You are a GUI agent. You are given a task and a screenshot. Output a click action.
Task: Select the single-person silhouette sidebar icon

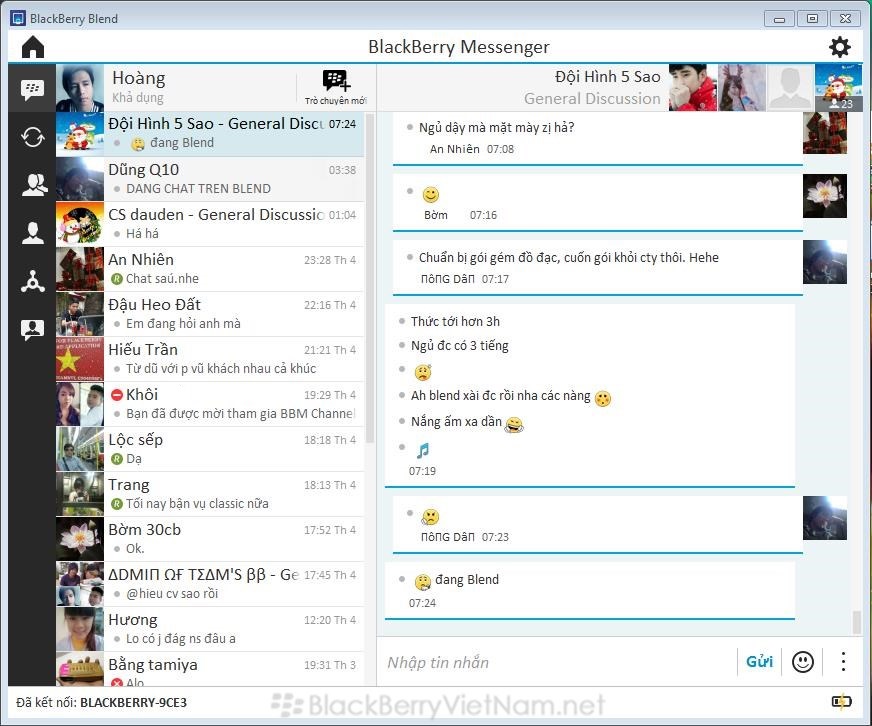click(32, 233)
